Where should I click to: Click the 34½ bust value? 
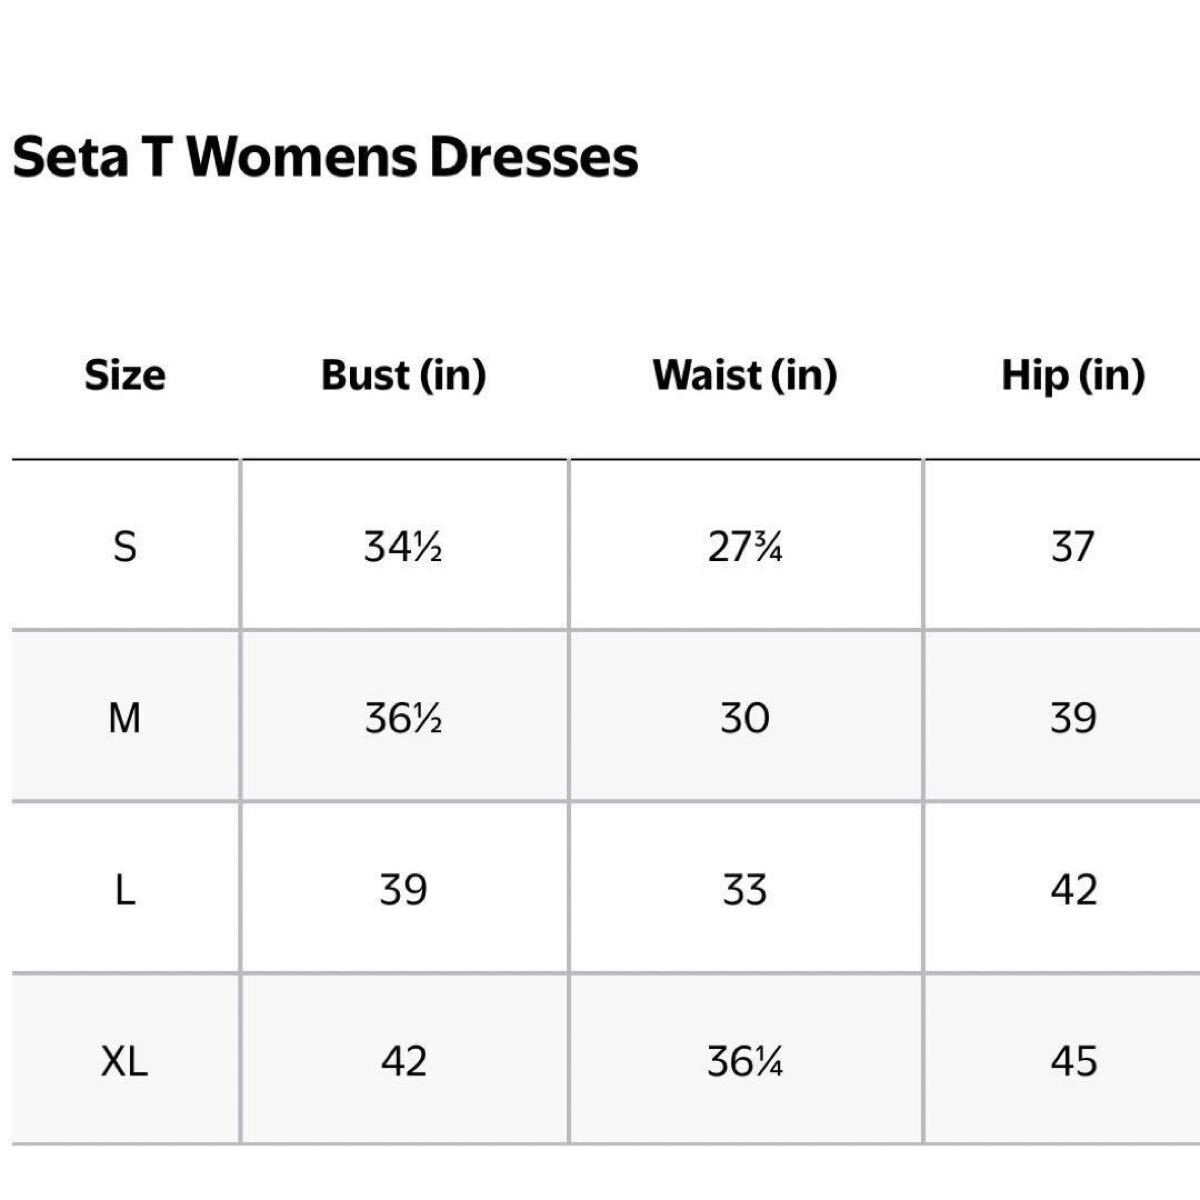(403, 547)
